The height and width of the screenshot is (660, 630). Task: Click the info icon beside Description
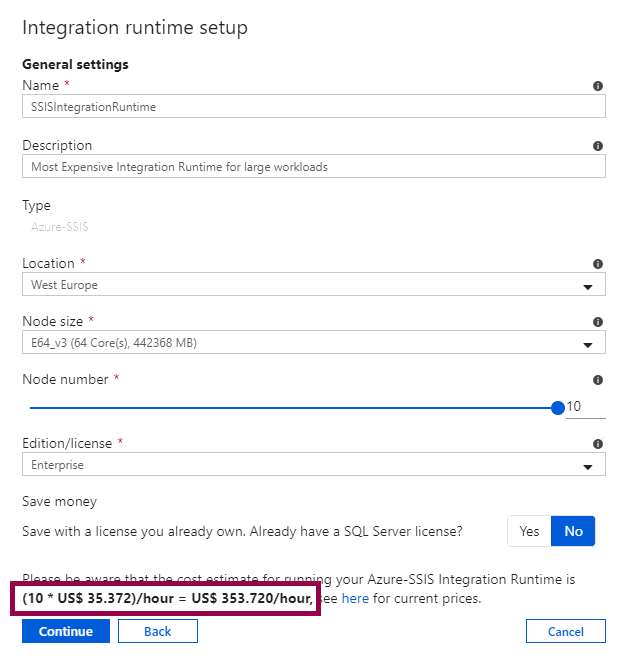(x=598, y=146)
